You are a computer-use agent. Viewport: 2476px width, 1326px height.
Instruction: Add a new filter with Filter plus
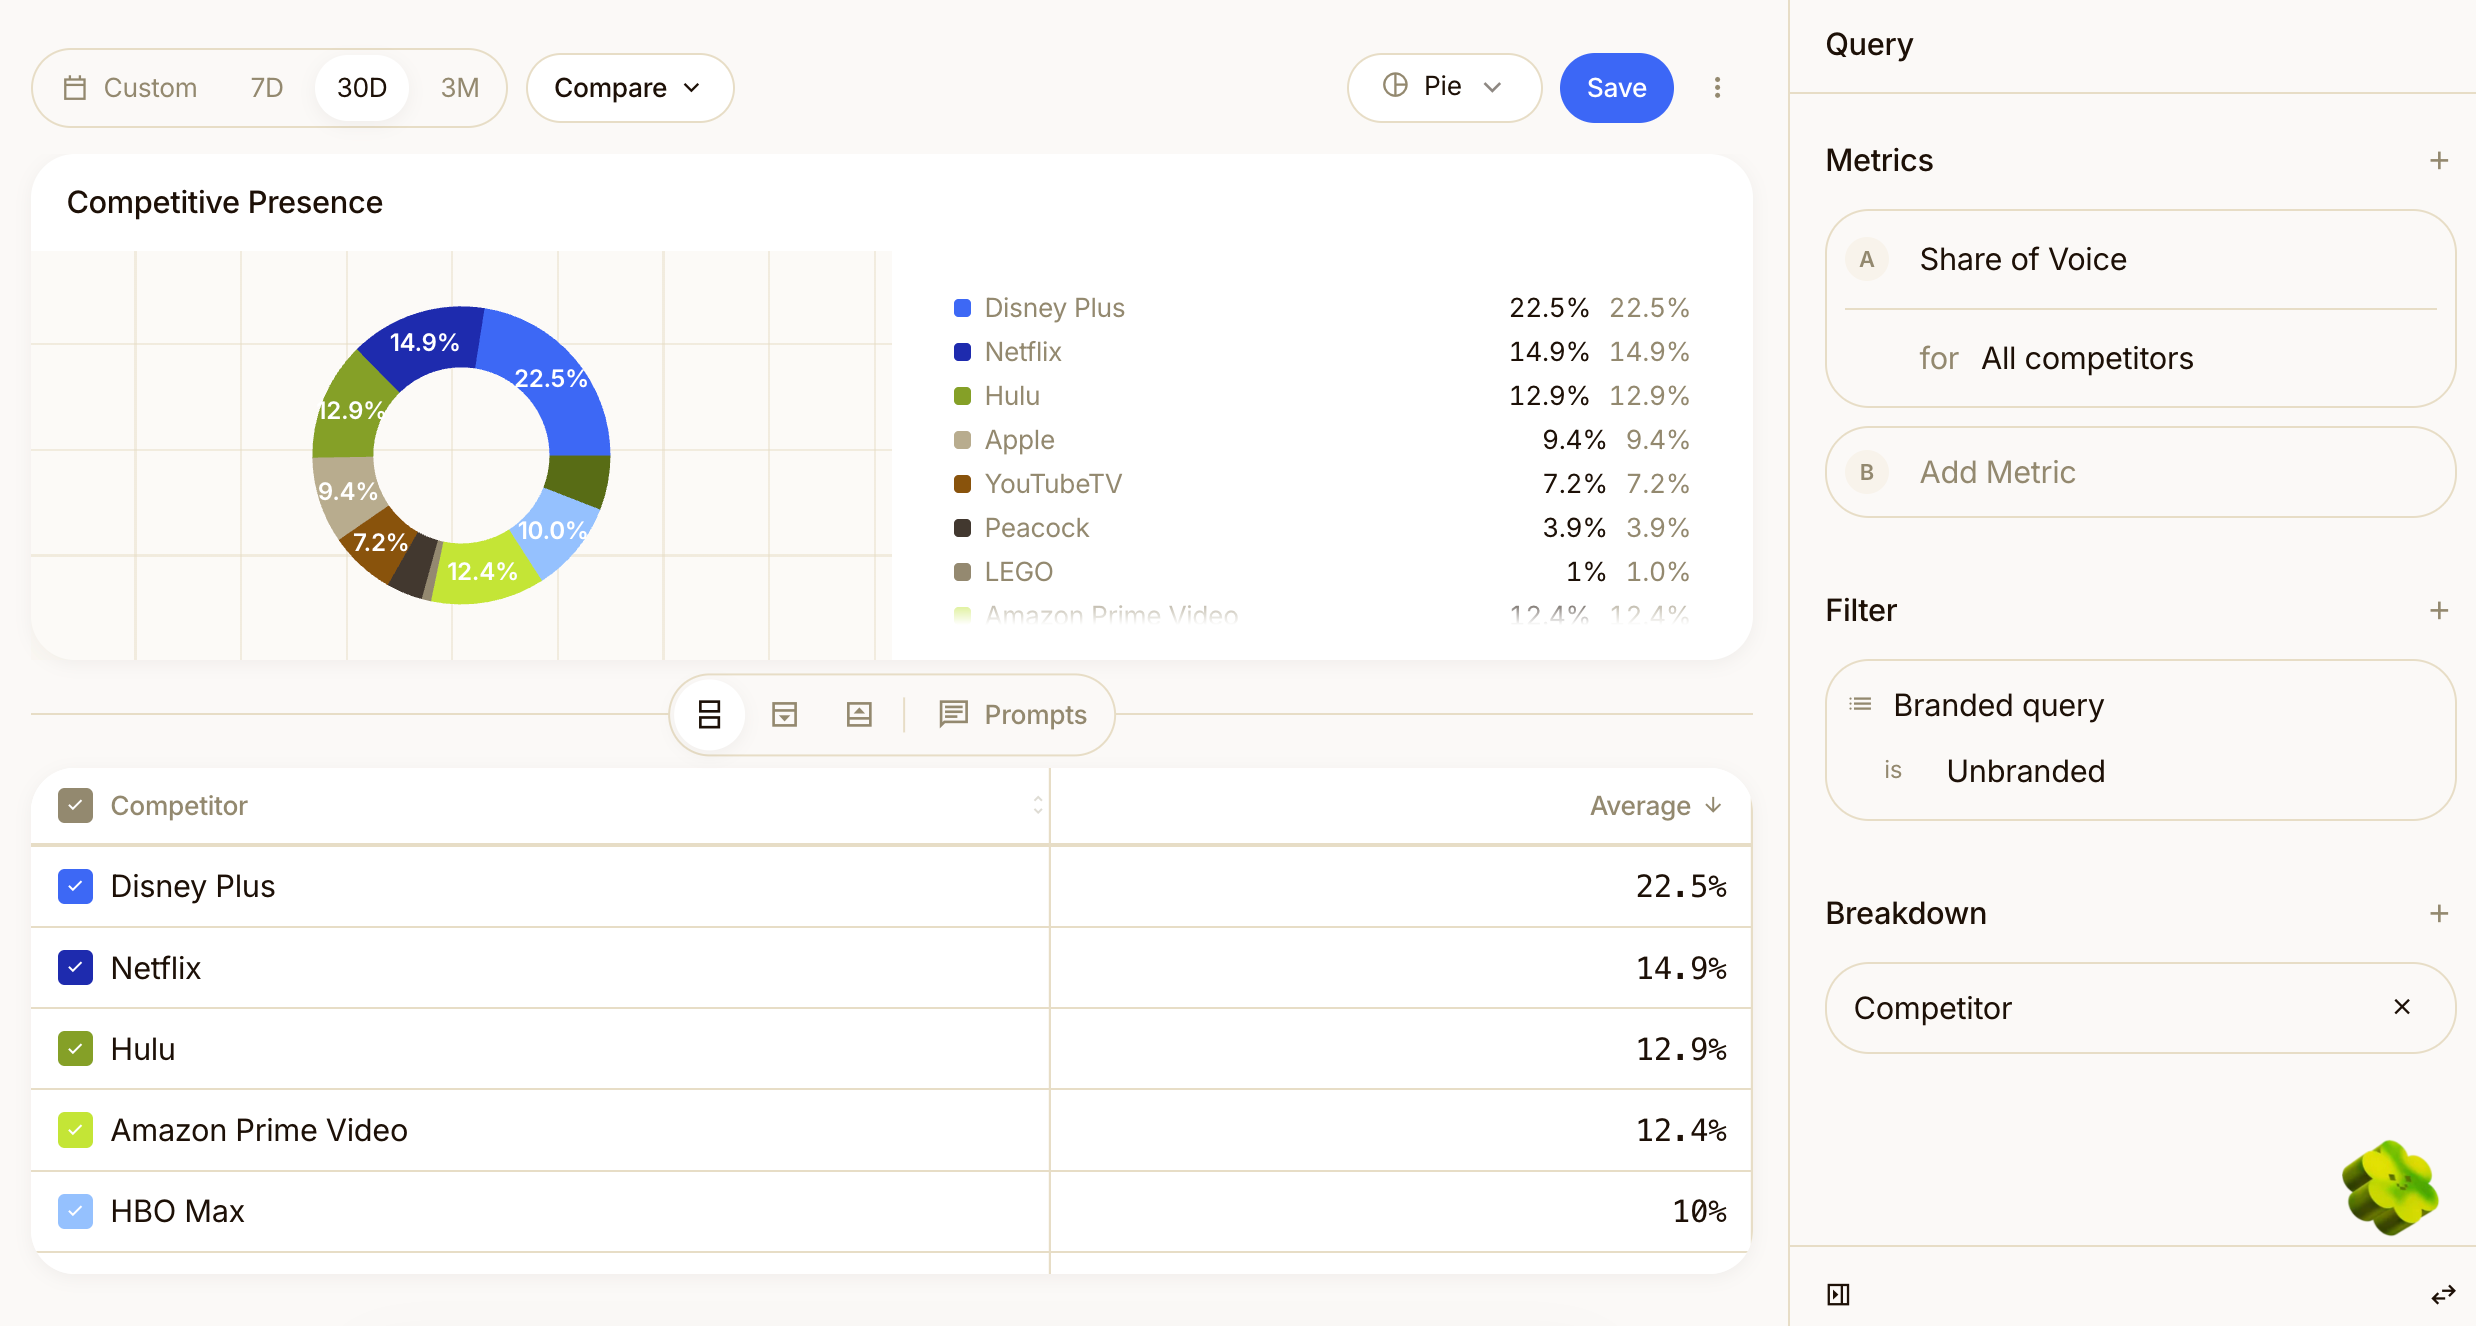2439,610
